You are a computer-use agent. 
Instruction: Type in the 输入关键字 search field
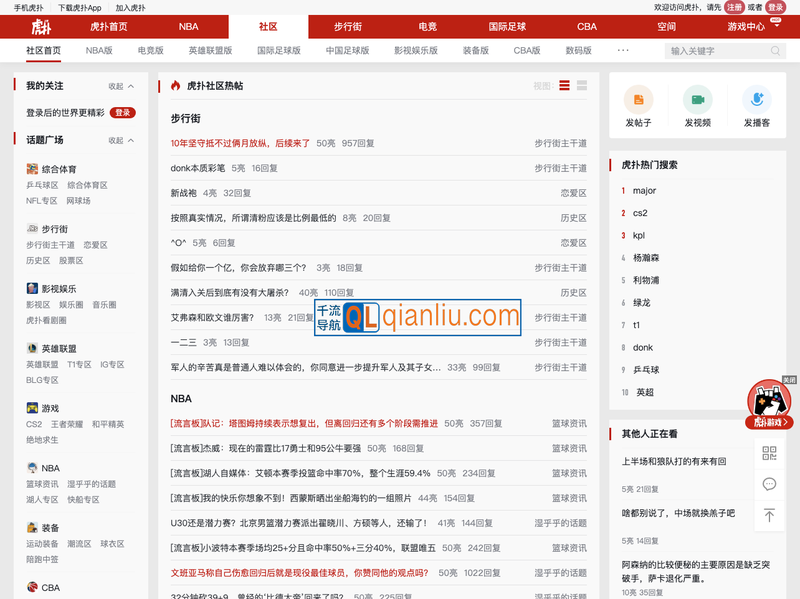tap(715, 50)
